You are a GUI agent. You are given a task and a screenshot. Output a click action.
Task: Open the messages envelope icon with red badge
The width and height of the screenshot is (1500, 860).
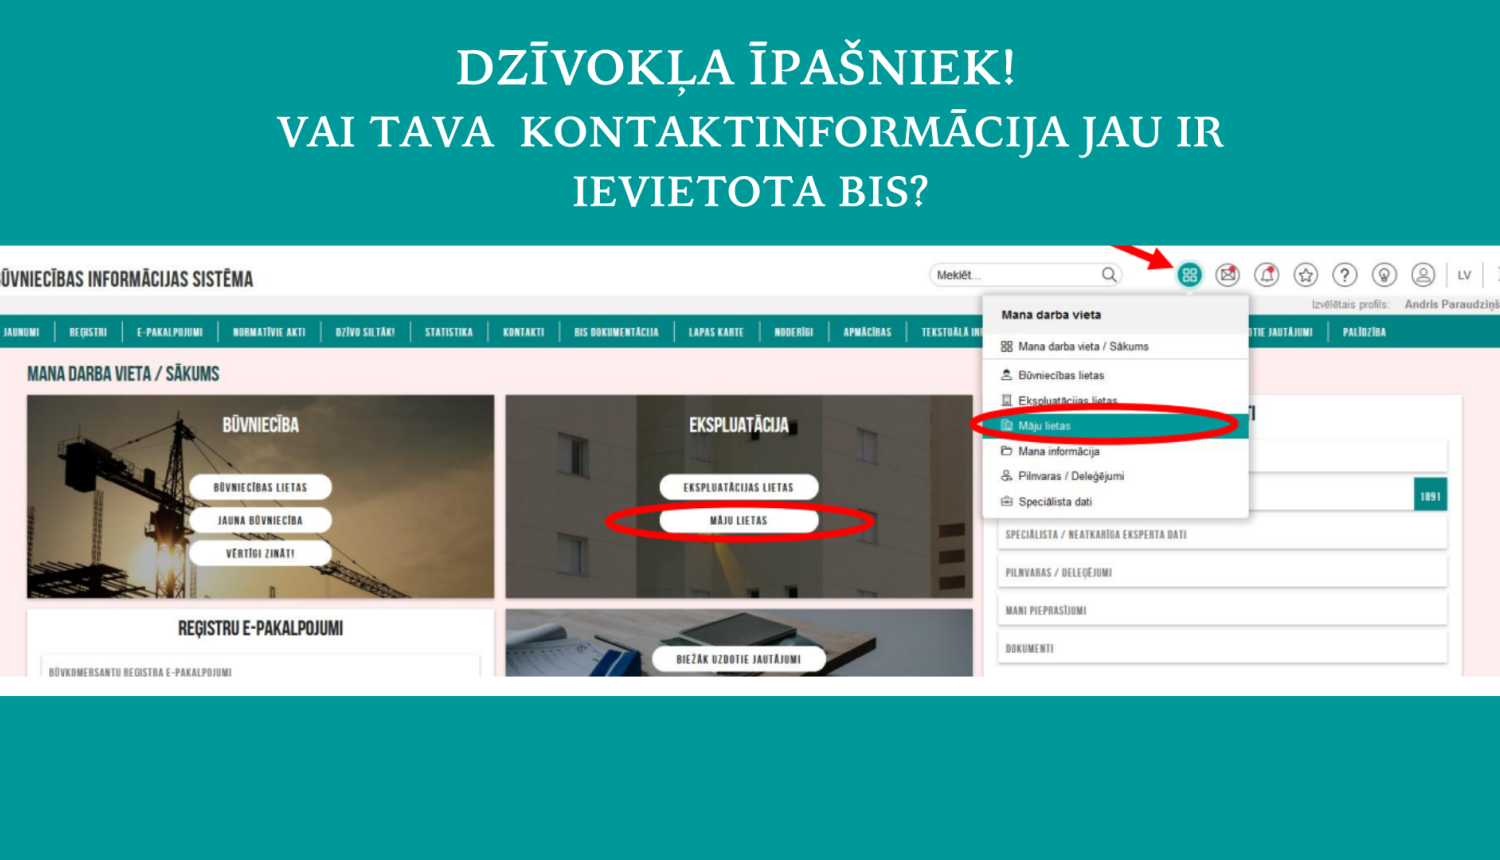tap(1228, 275)
